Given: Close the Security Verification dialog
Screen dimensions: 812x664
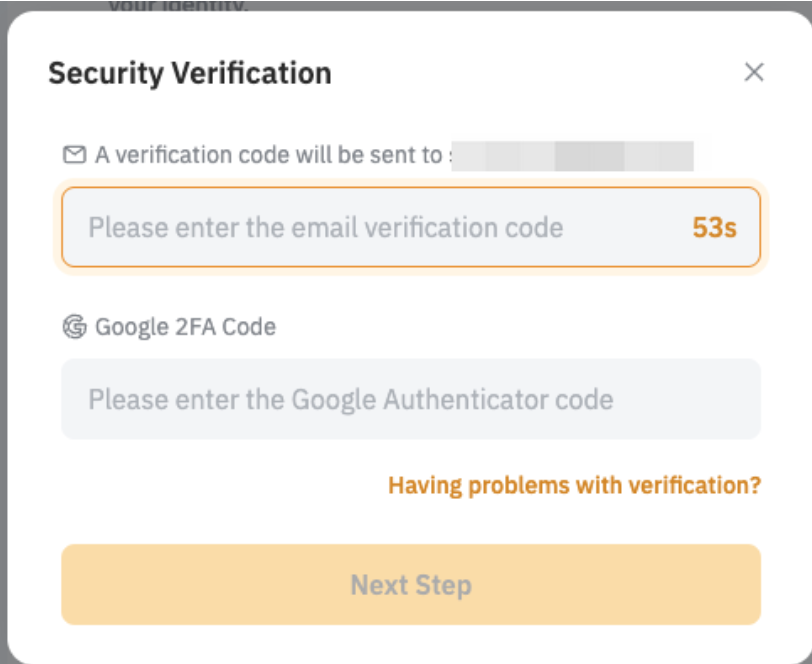Looking at the screenshot, I should click(x=754, y=72).
